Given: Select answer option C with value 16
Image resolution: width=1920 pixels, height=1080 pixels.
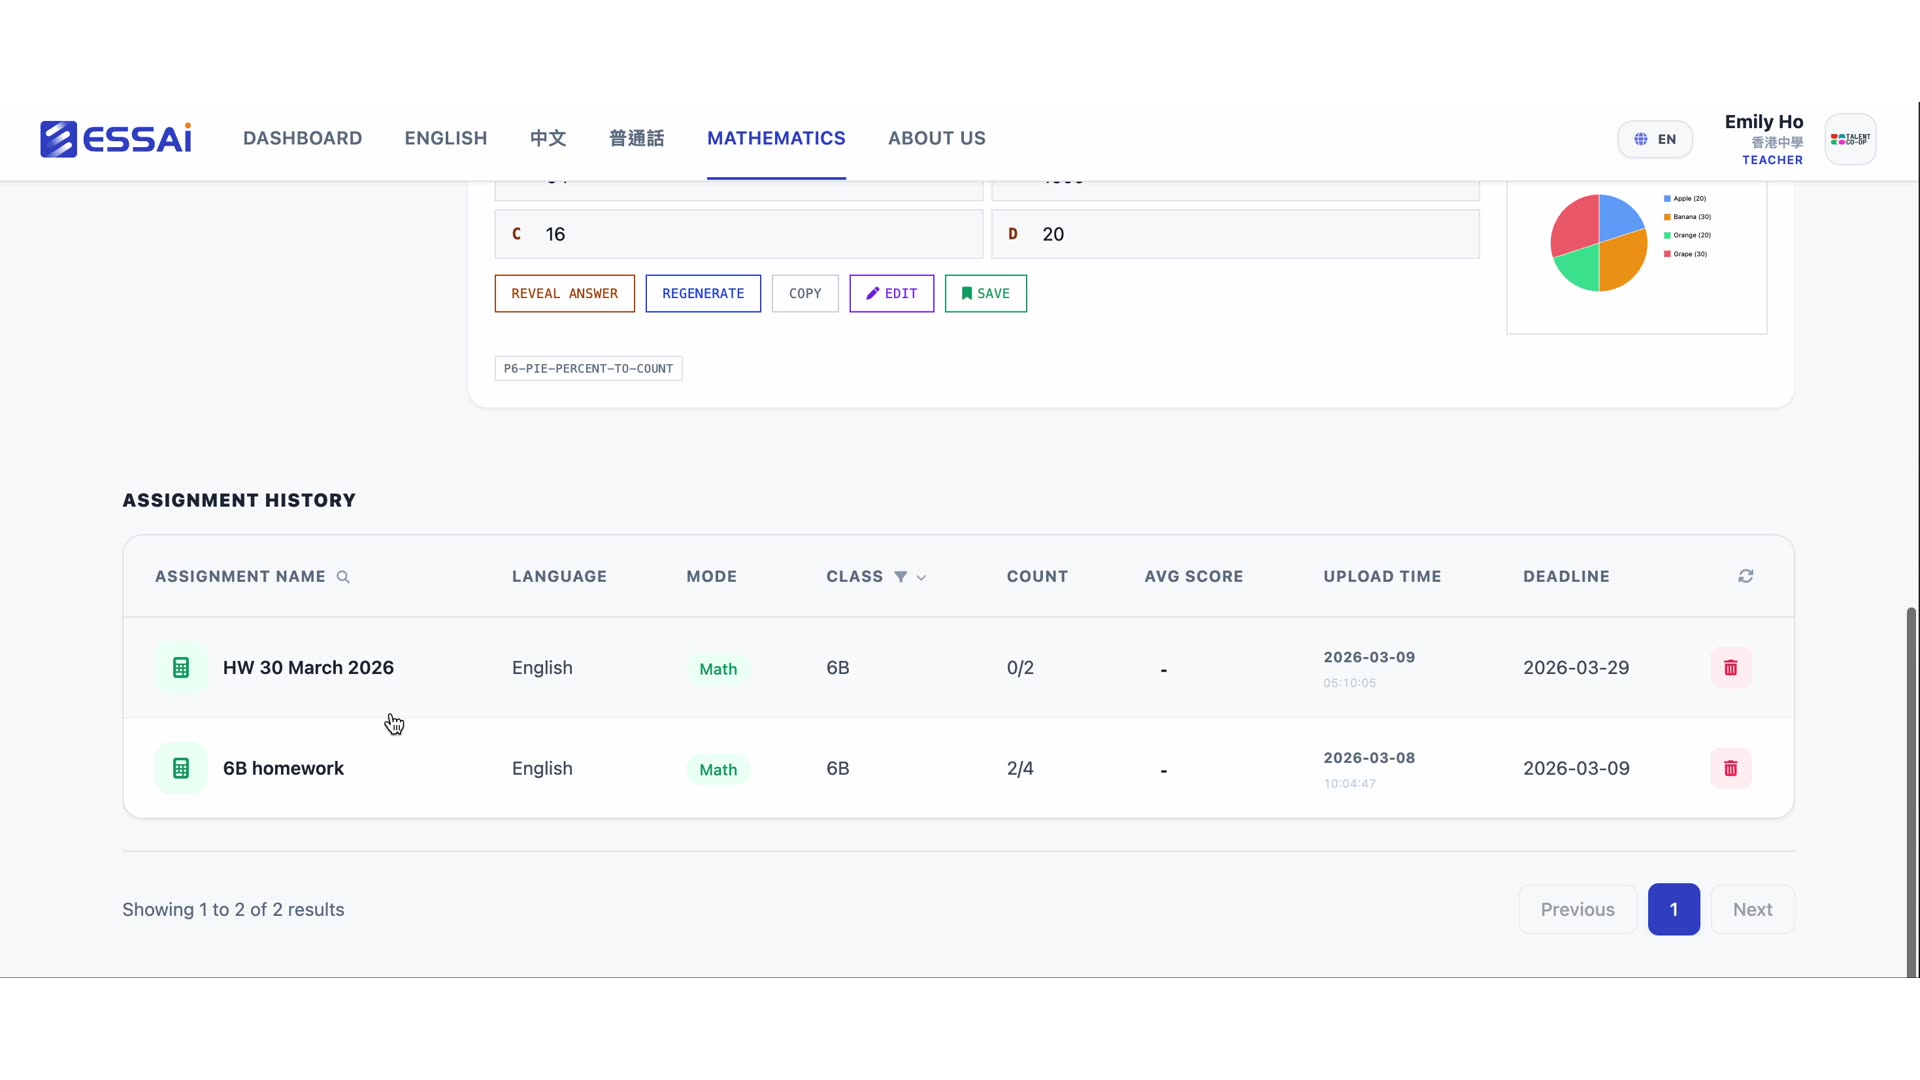Looking at the screenshot, I should coord(738,234).
